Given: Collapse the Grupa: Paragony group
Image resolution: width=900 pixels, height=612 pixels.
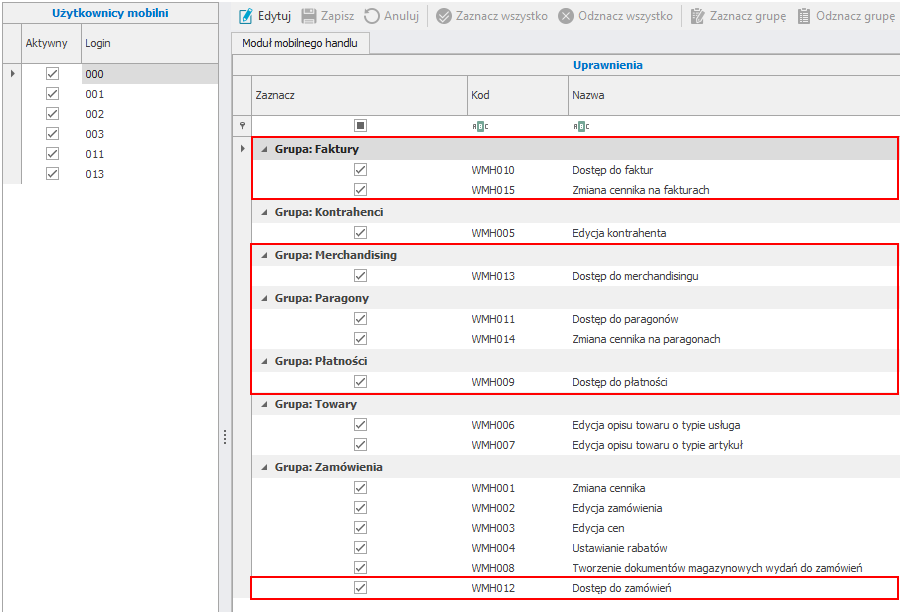Looking at the screenshot, I should point(264,298).
